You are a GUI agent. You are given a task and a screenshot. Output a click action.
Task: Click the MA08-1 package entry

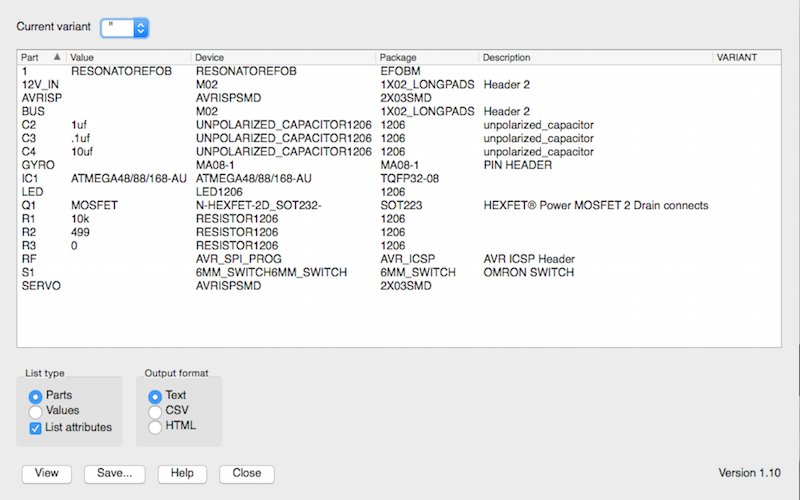(x=399, y=165)
